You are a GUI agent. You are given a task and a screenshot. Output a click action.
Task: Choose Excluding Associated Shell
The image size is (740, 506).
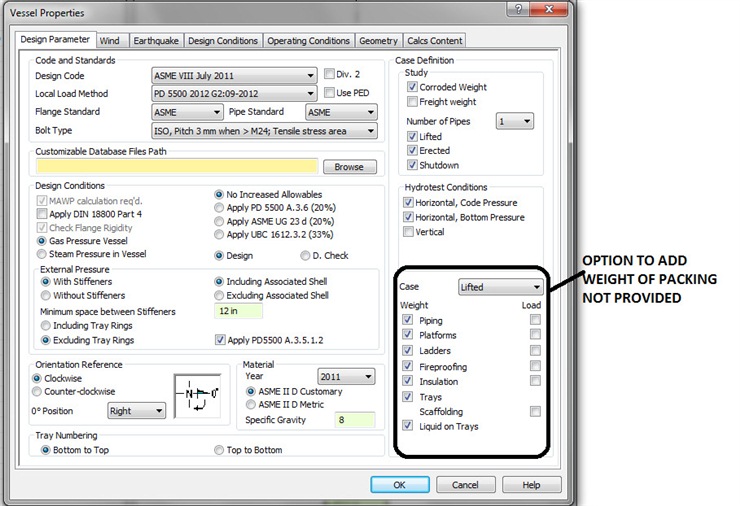click(219, 295)
